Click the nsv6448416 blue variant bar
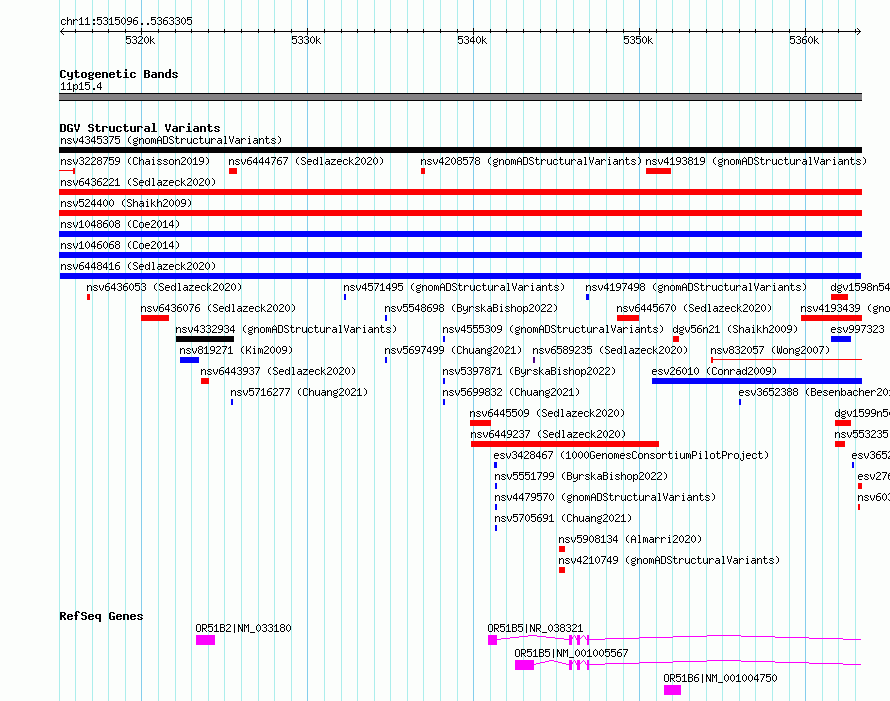The width and height of the screenshot is (890, 701). pyautogui.click(x=460, y=276)
